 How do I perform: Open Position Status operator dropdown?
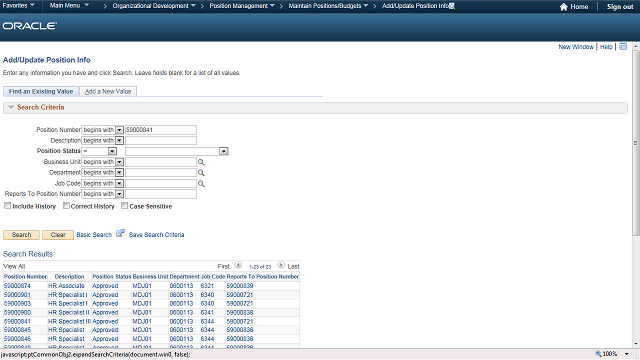tap(112, 151)
